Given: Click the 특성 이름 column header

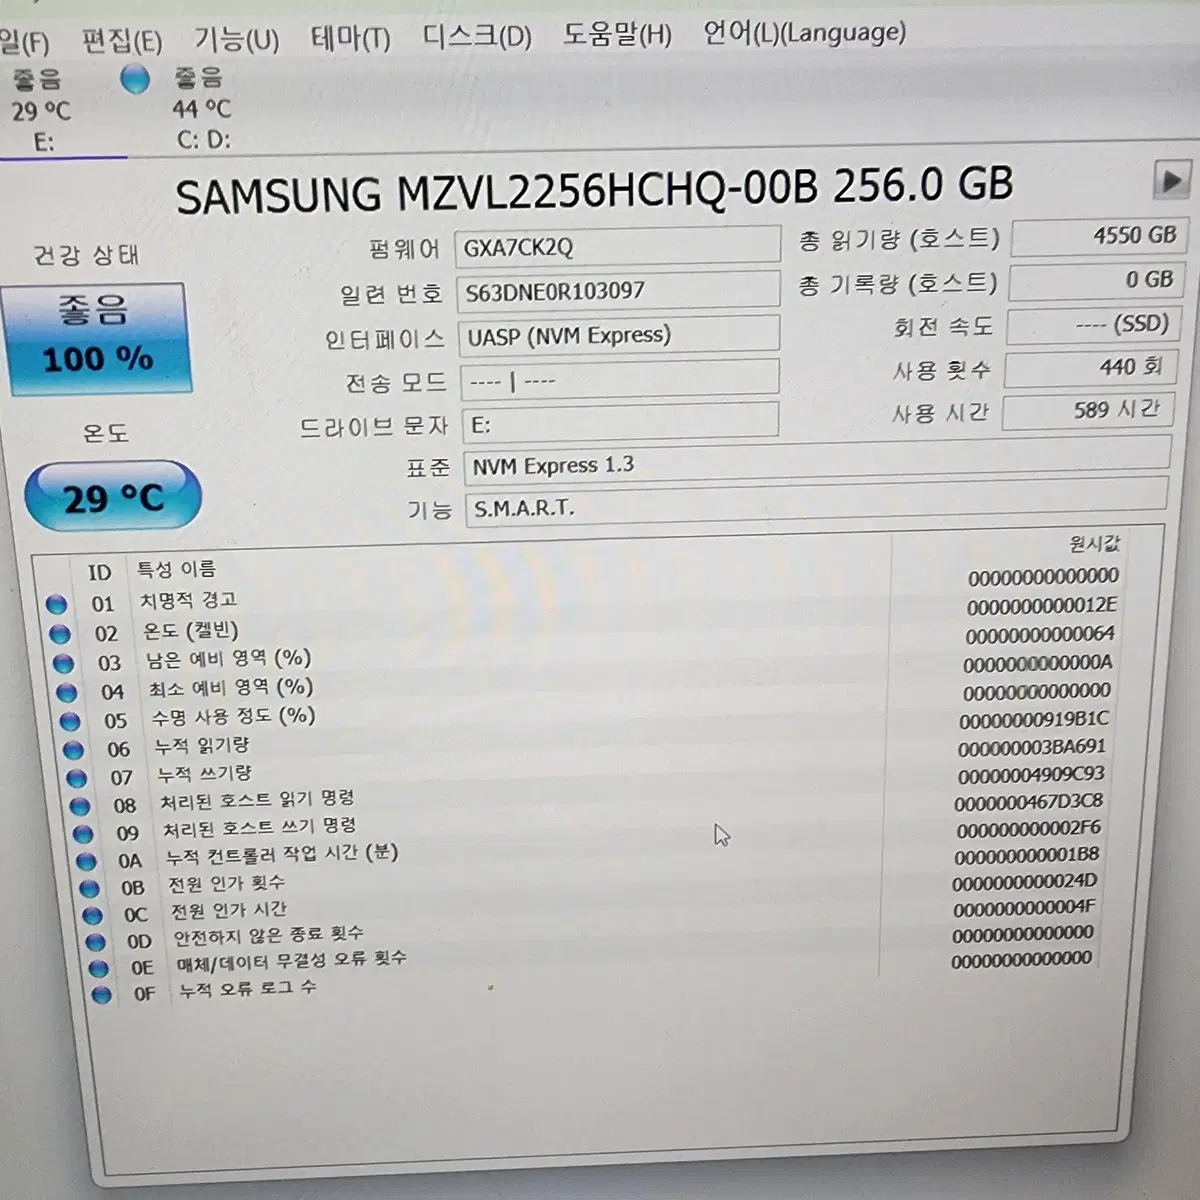Looking at the screenshot, I should pyautogui.click(x=176, y=570).
